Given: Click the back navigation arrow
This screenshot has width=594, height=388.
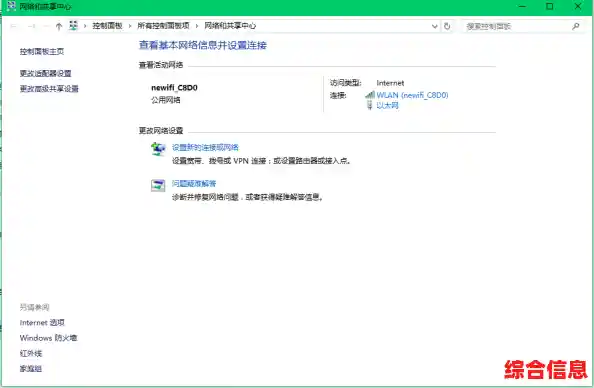Looking at the screenshot, I should click(14, 26).
